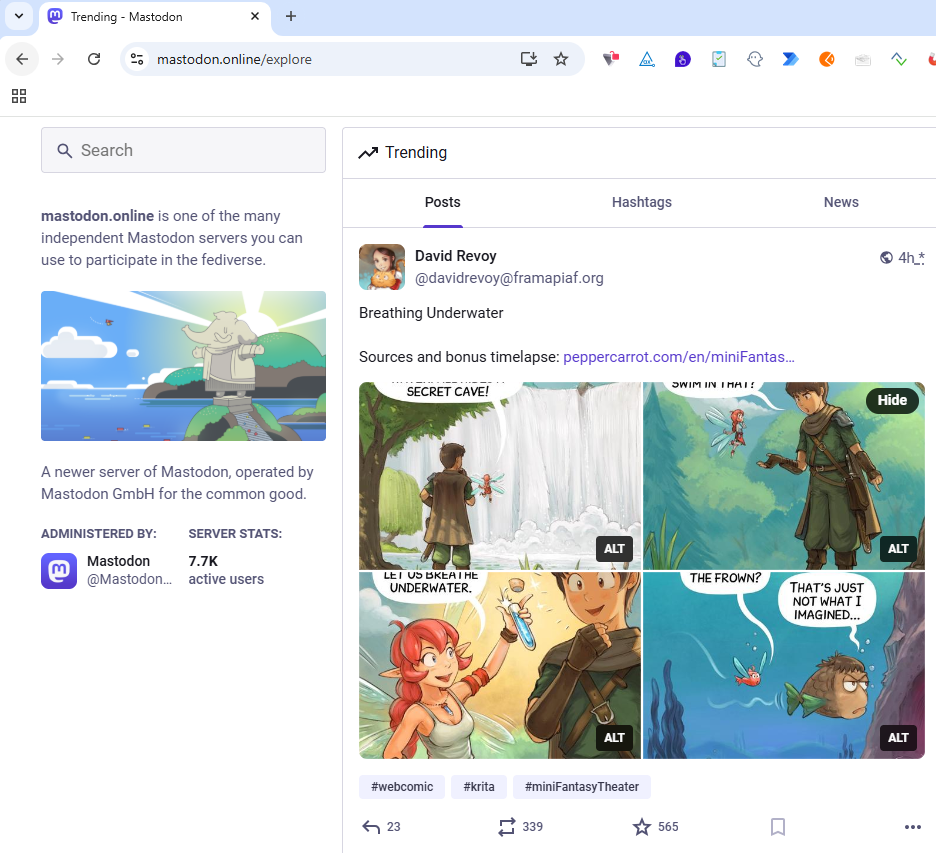936x853 pixels.
Task: Open the blue double-arrow extension icon
Action: point(791,59)
